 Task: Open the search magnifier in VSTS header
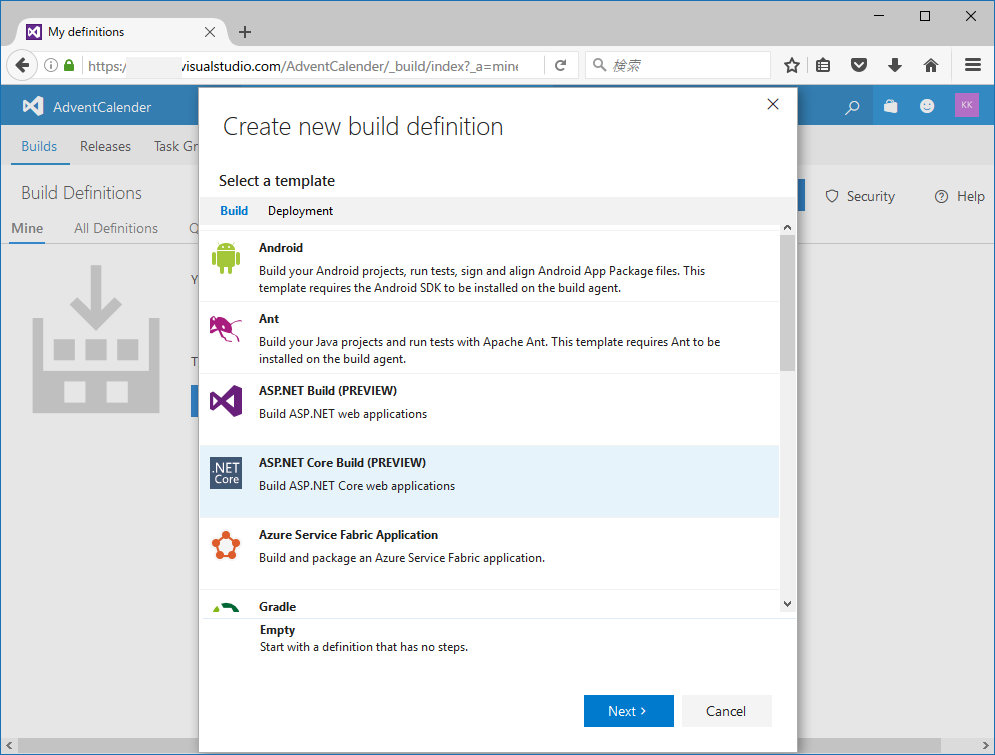point(852,107)
